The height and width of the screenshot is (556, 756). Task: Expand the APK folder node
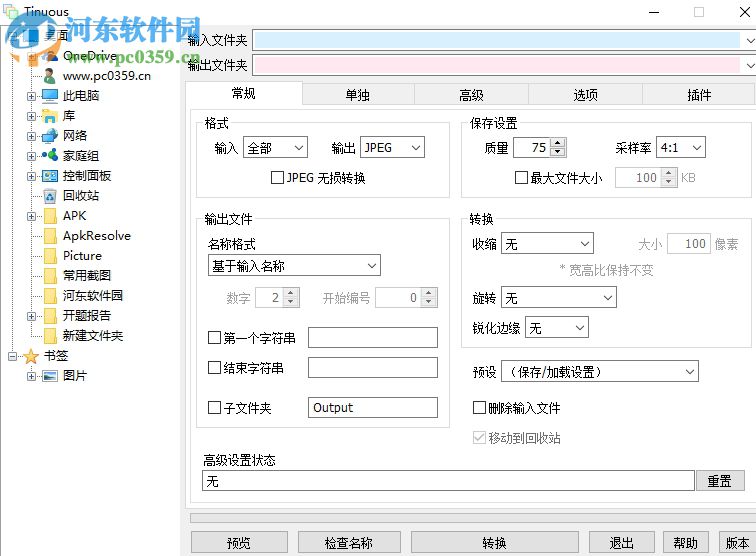coord(31,216)
